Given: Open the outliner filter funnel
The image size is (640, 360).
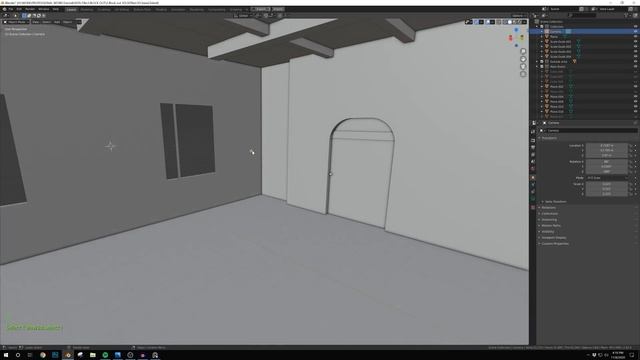Looking at the screenshot, I should coord(626,15).
